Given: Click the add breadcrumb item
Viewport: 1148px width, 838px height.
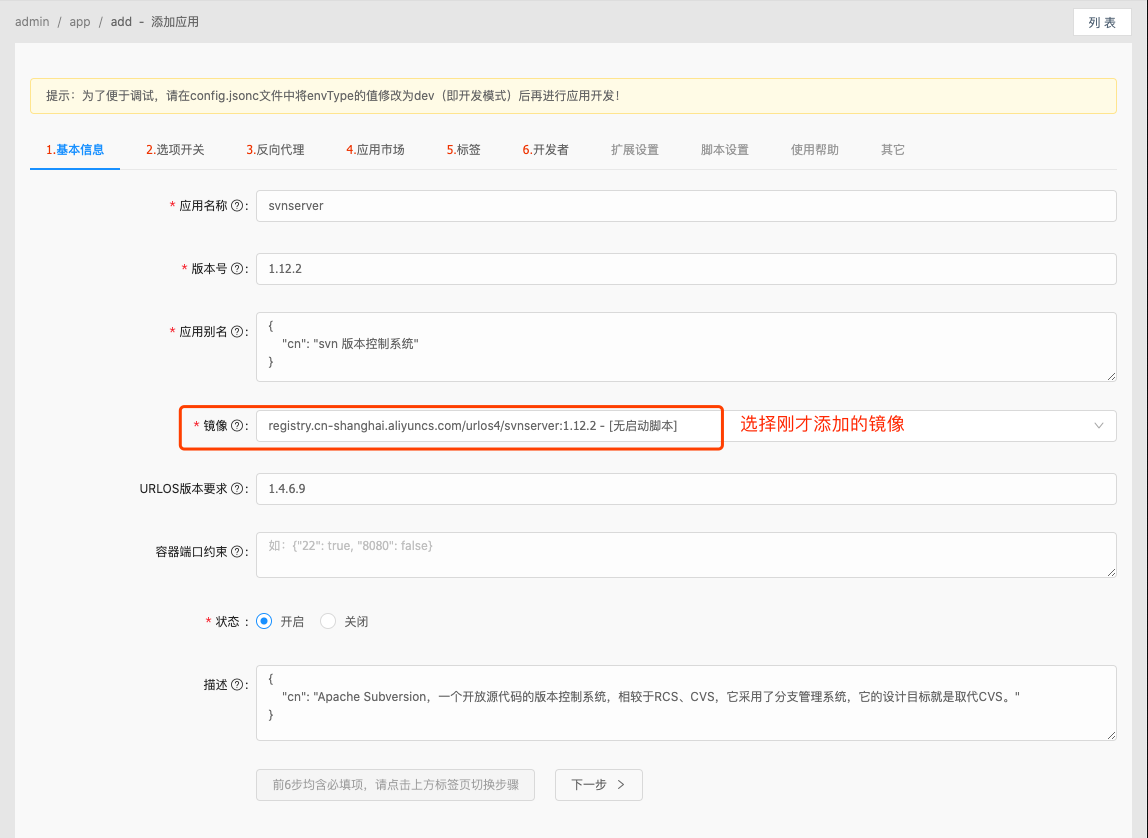Looking at the screenshot, I should point(122,22).
